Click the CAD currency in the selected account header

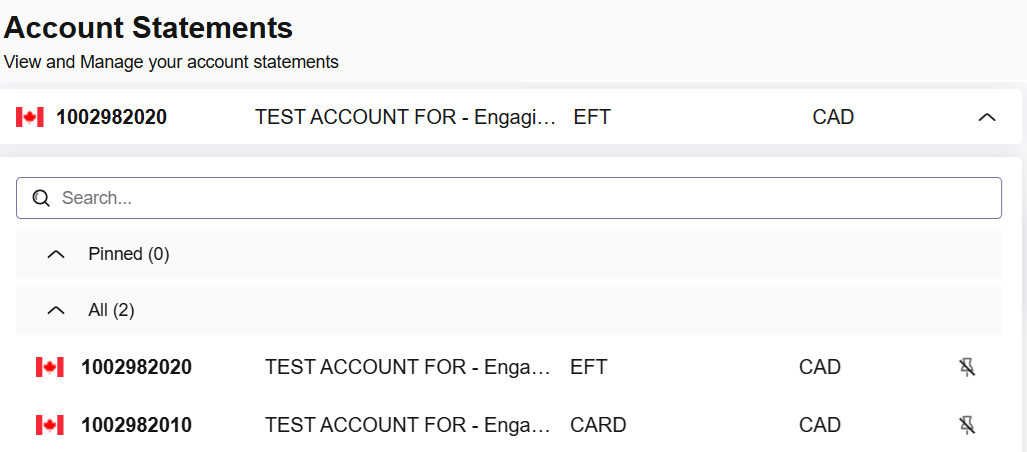click(833, 117)
